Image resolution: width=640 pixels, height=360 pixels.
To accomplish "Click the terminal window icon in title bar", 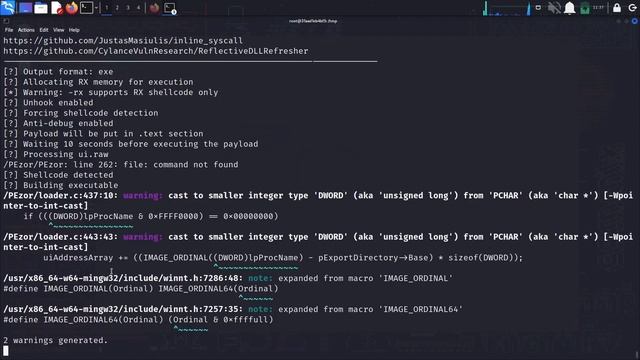I will (6, 21).
